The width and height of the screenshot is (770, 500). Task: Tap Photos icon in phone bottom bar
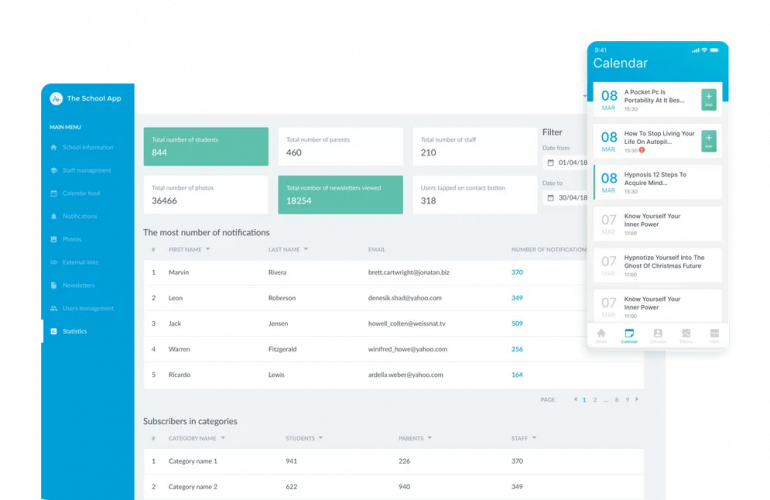click(686, 334)
